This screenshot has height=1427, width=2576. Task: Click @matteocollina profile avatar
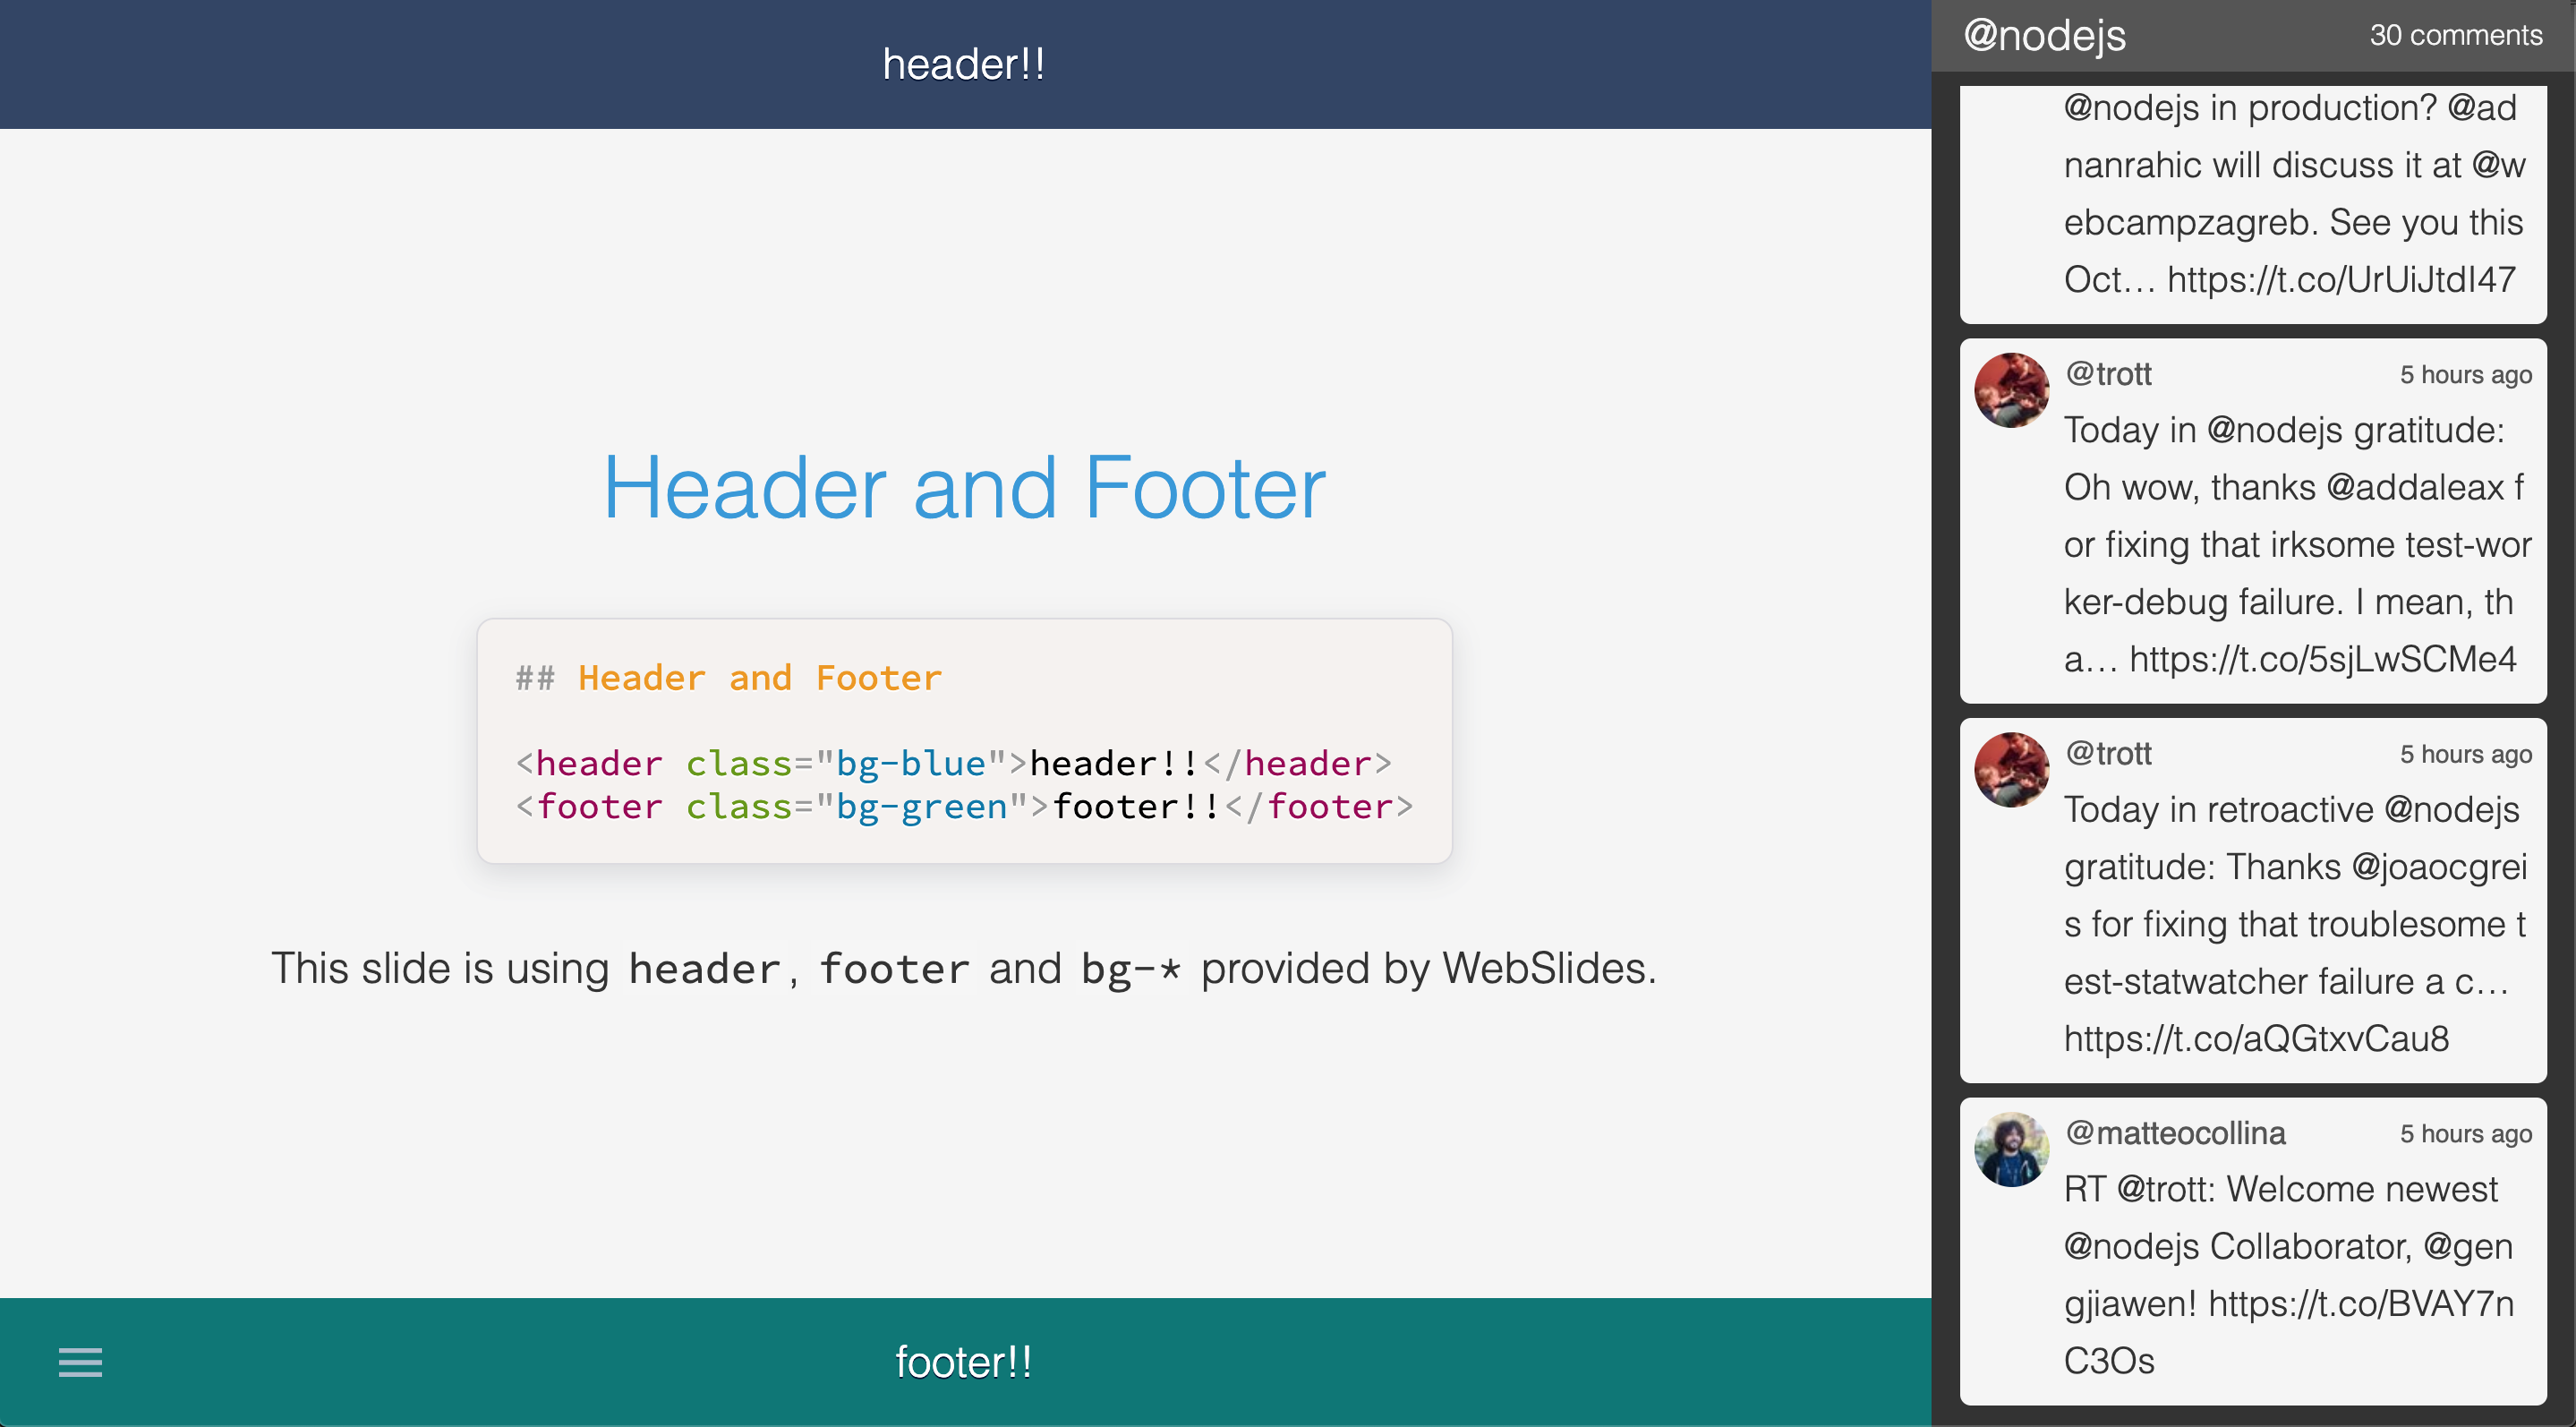2011,1149
